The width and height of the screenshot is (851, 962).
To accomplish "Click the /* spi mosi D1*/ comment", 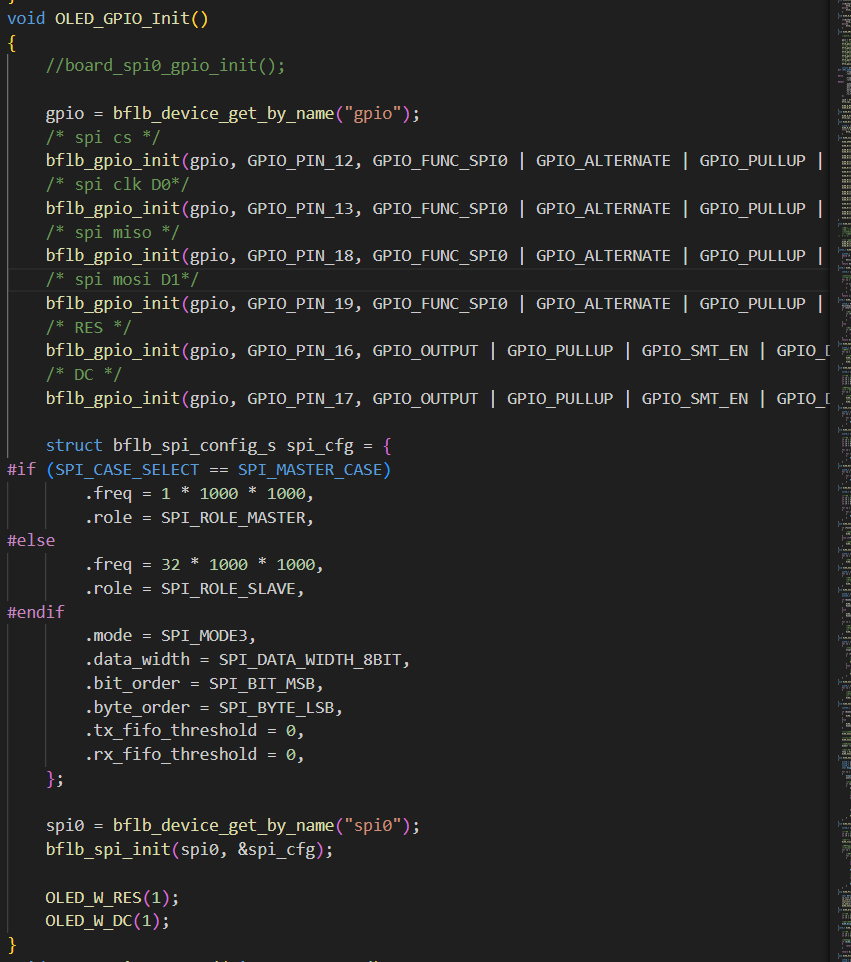I will point(123,280).
